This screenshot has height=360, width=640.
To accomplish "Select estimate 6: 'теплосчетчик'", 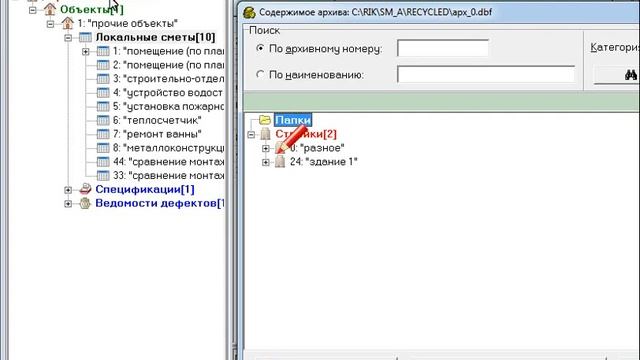I will [157, 120].
